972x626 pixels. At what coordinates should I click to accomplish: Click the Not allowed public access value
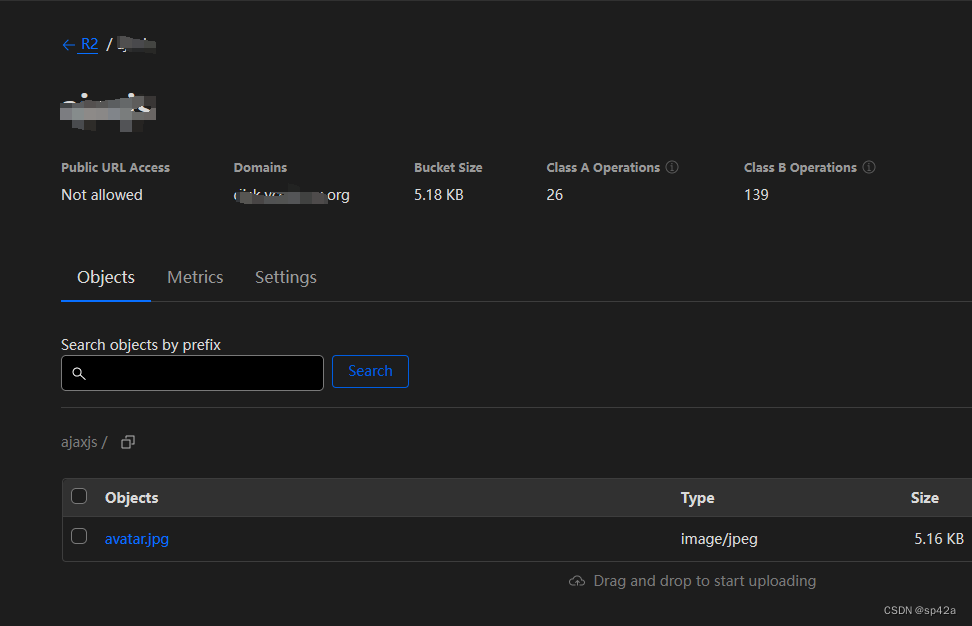click(x=102, y=195)
